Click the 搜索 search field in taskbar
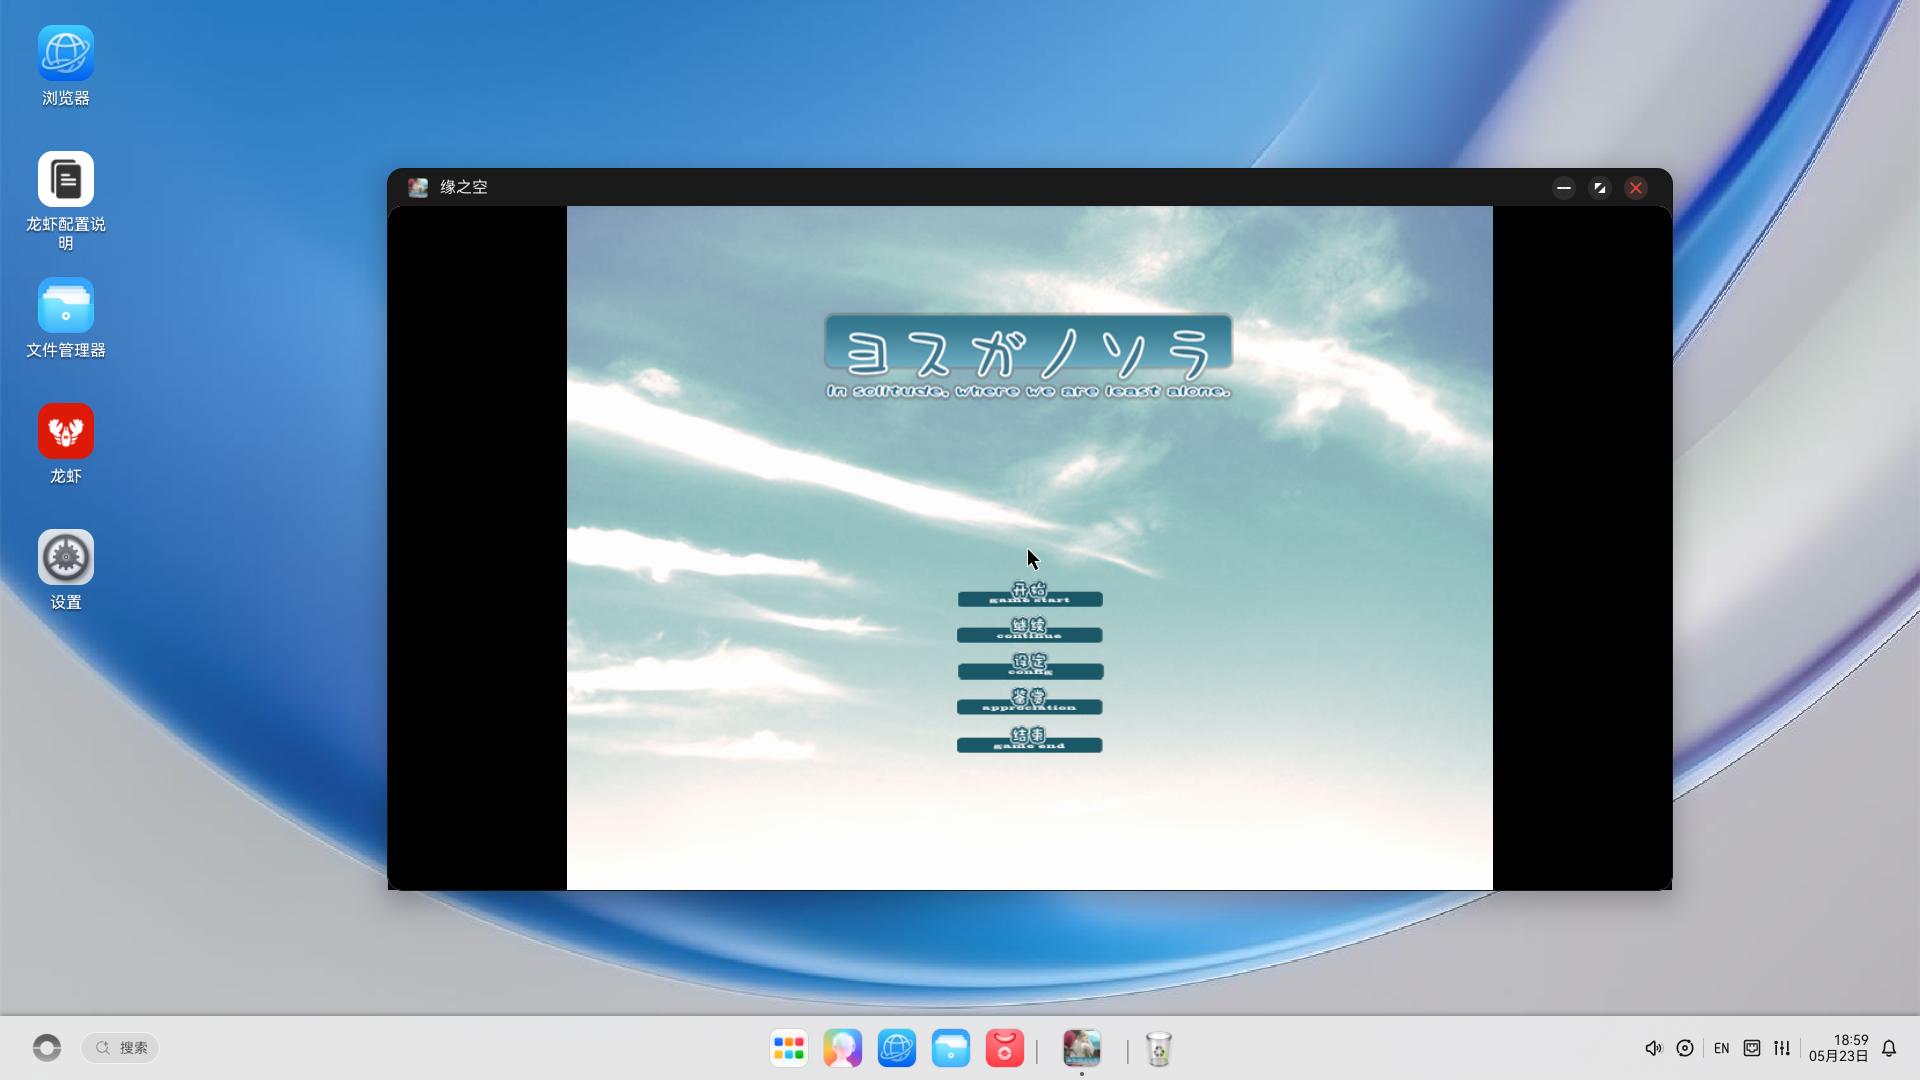Screen dimensions: 1920x1080 coord(120,1047)
